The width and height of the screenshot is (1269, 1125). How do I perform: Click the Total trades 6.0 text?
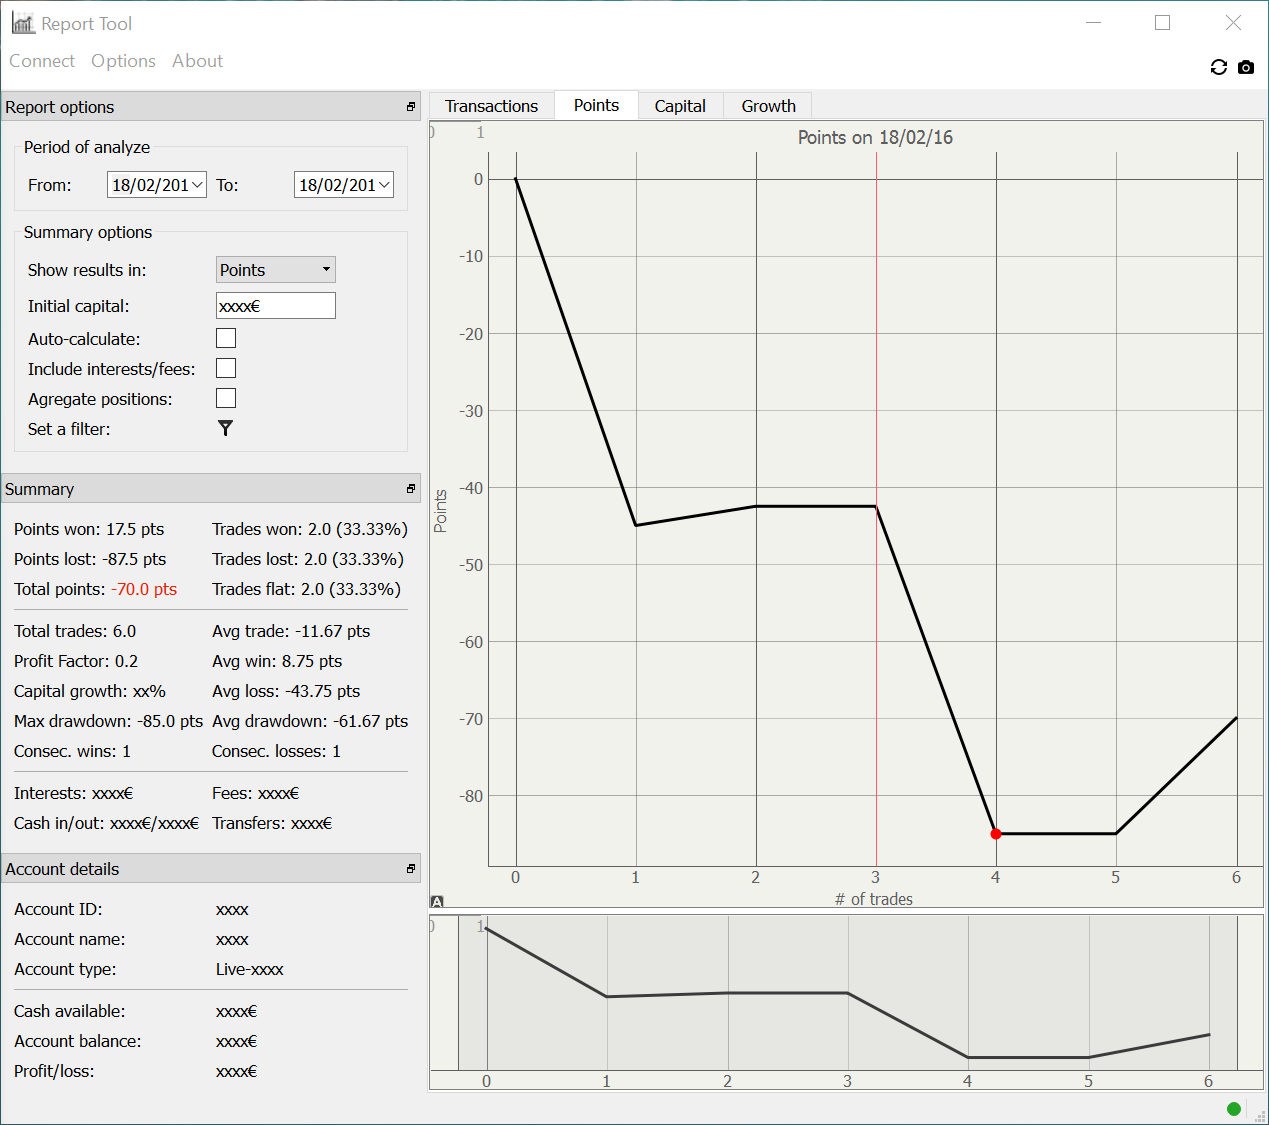point(75,631)
